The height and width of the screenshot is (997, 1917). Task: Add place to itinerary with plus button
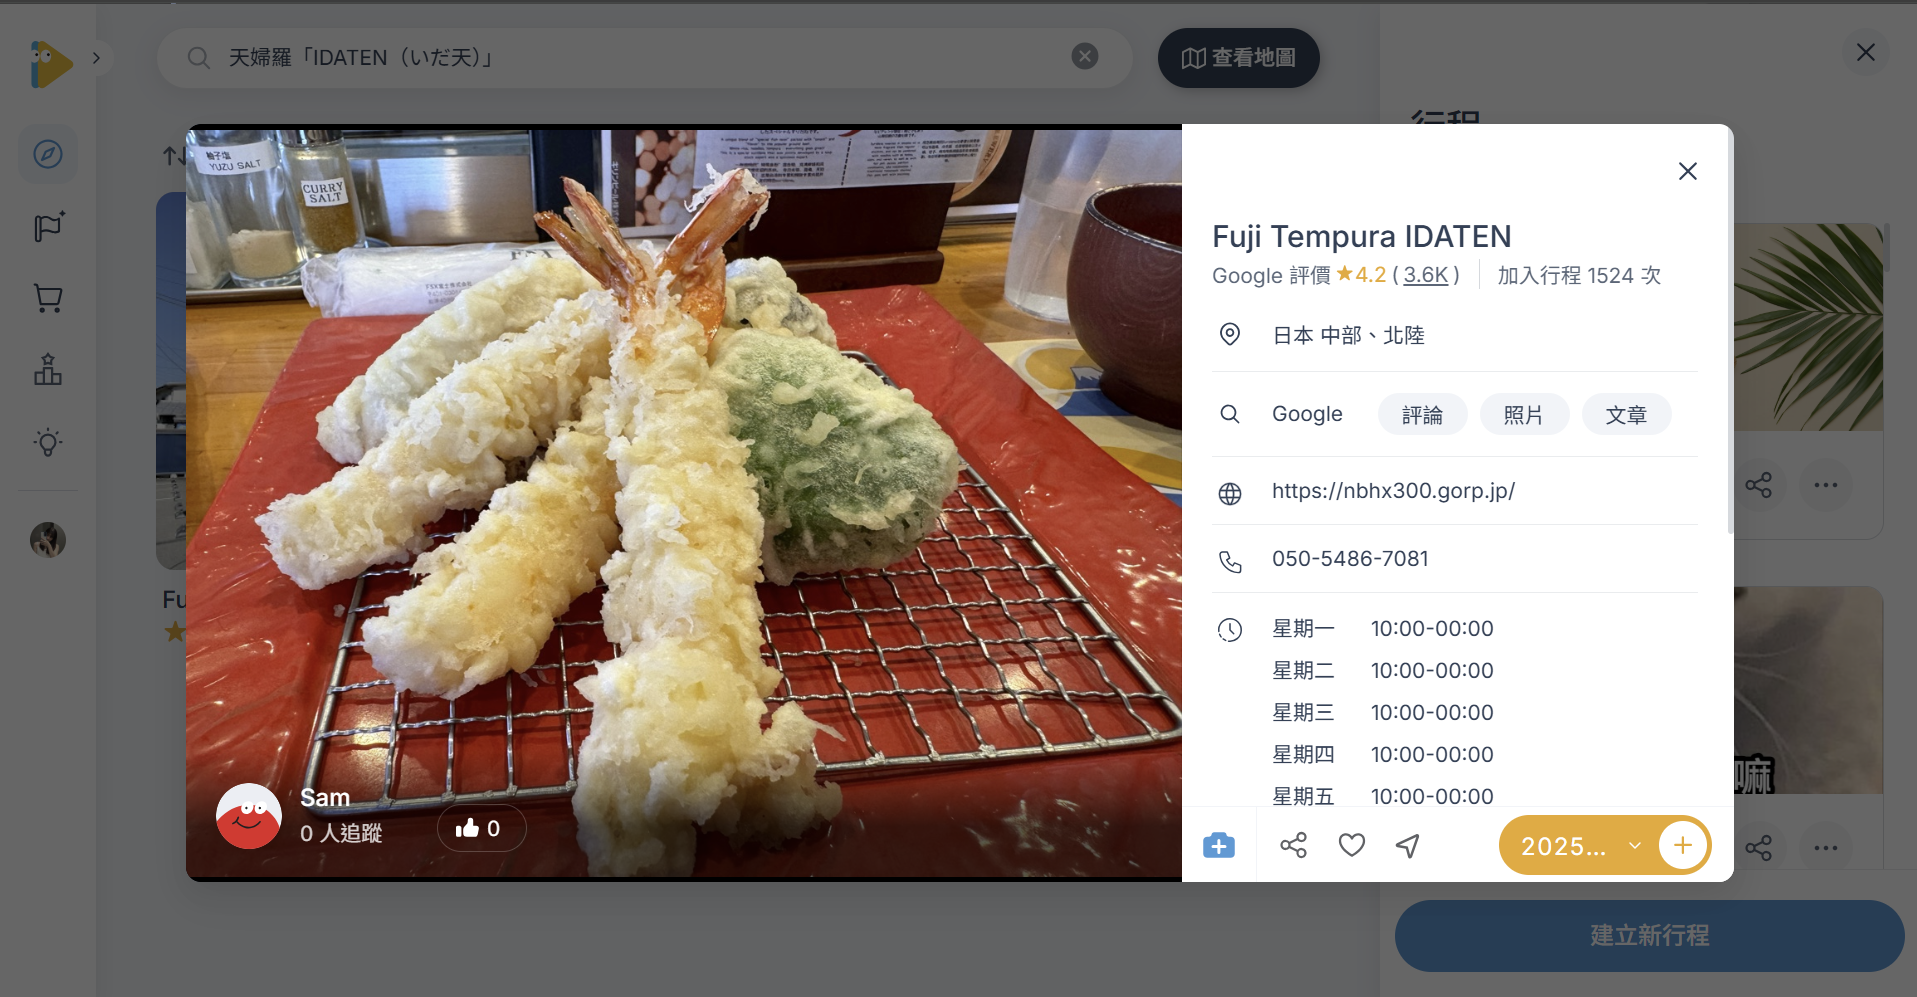(x=1683, y=846)
